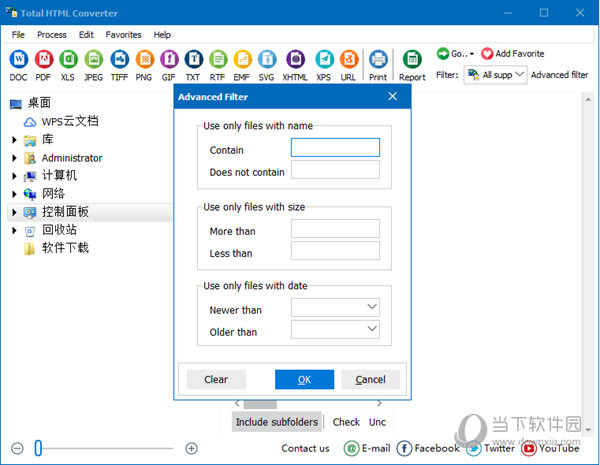Expand the 网络 network node
This screenshot has height=465, width=600.
click(14, 194)
